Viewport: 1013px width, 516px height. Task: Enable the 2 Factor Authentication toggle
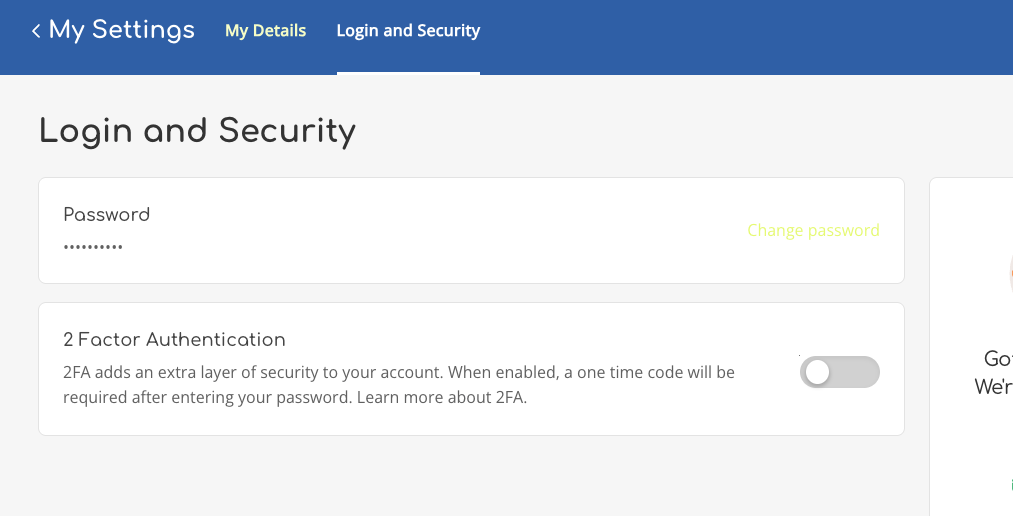tap(839, 372)
